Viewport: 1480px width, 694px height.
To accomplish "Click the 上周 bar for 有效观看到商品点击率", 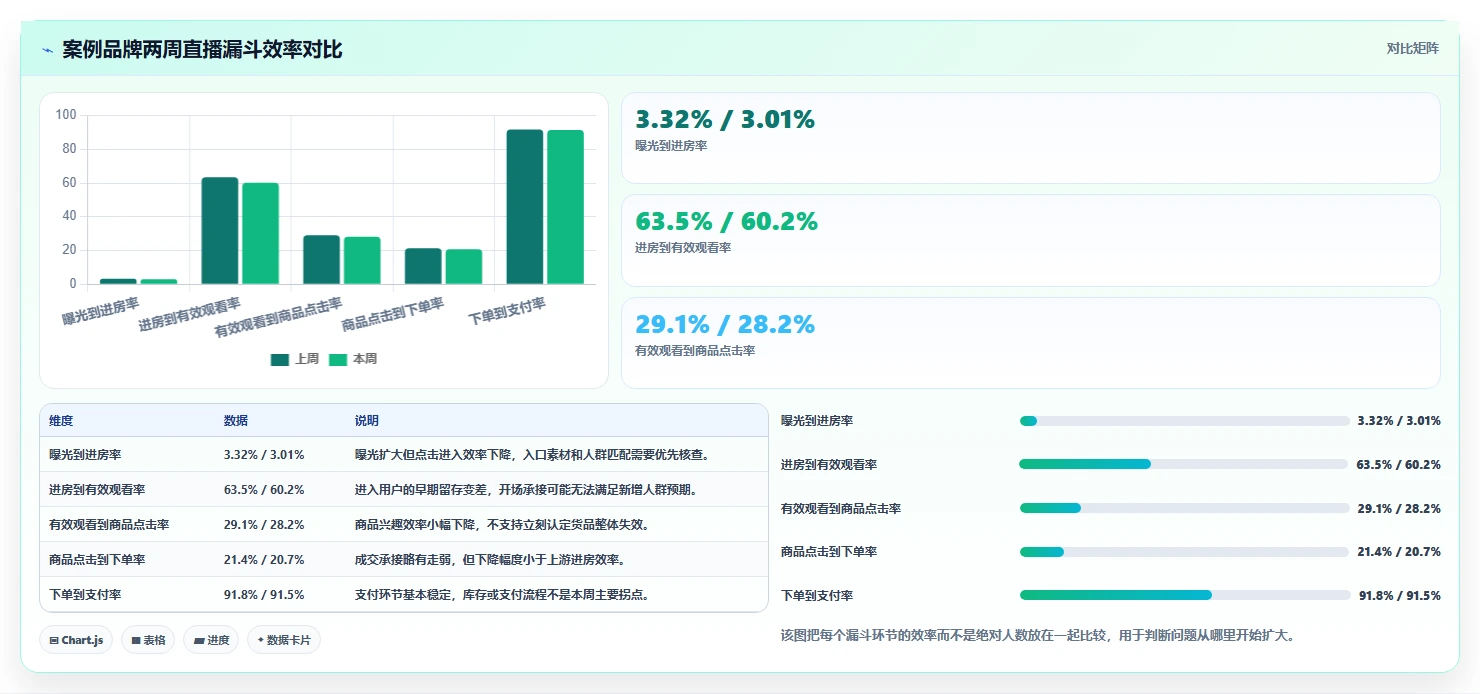I will tap(321, 260).
